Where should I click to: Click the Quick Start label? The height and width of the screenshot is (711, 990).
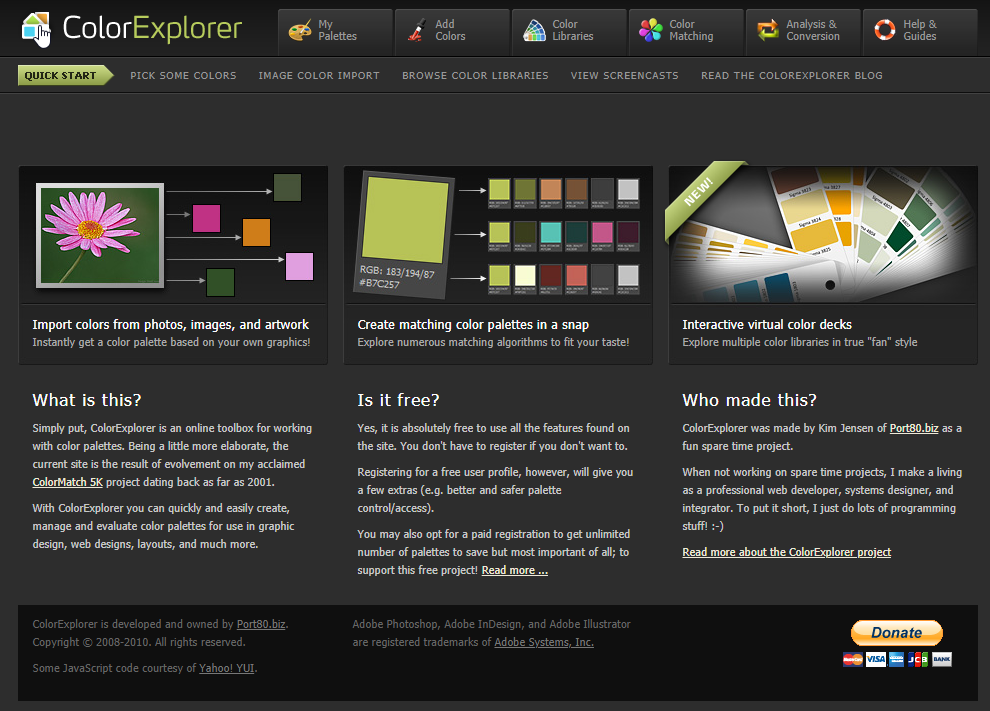pos(65,75)
